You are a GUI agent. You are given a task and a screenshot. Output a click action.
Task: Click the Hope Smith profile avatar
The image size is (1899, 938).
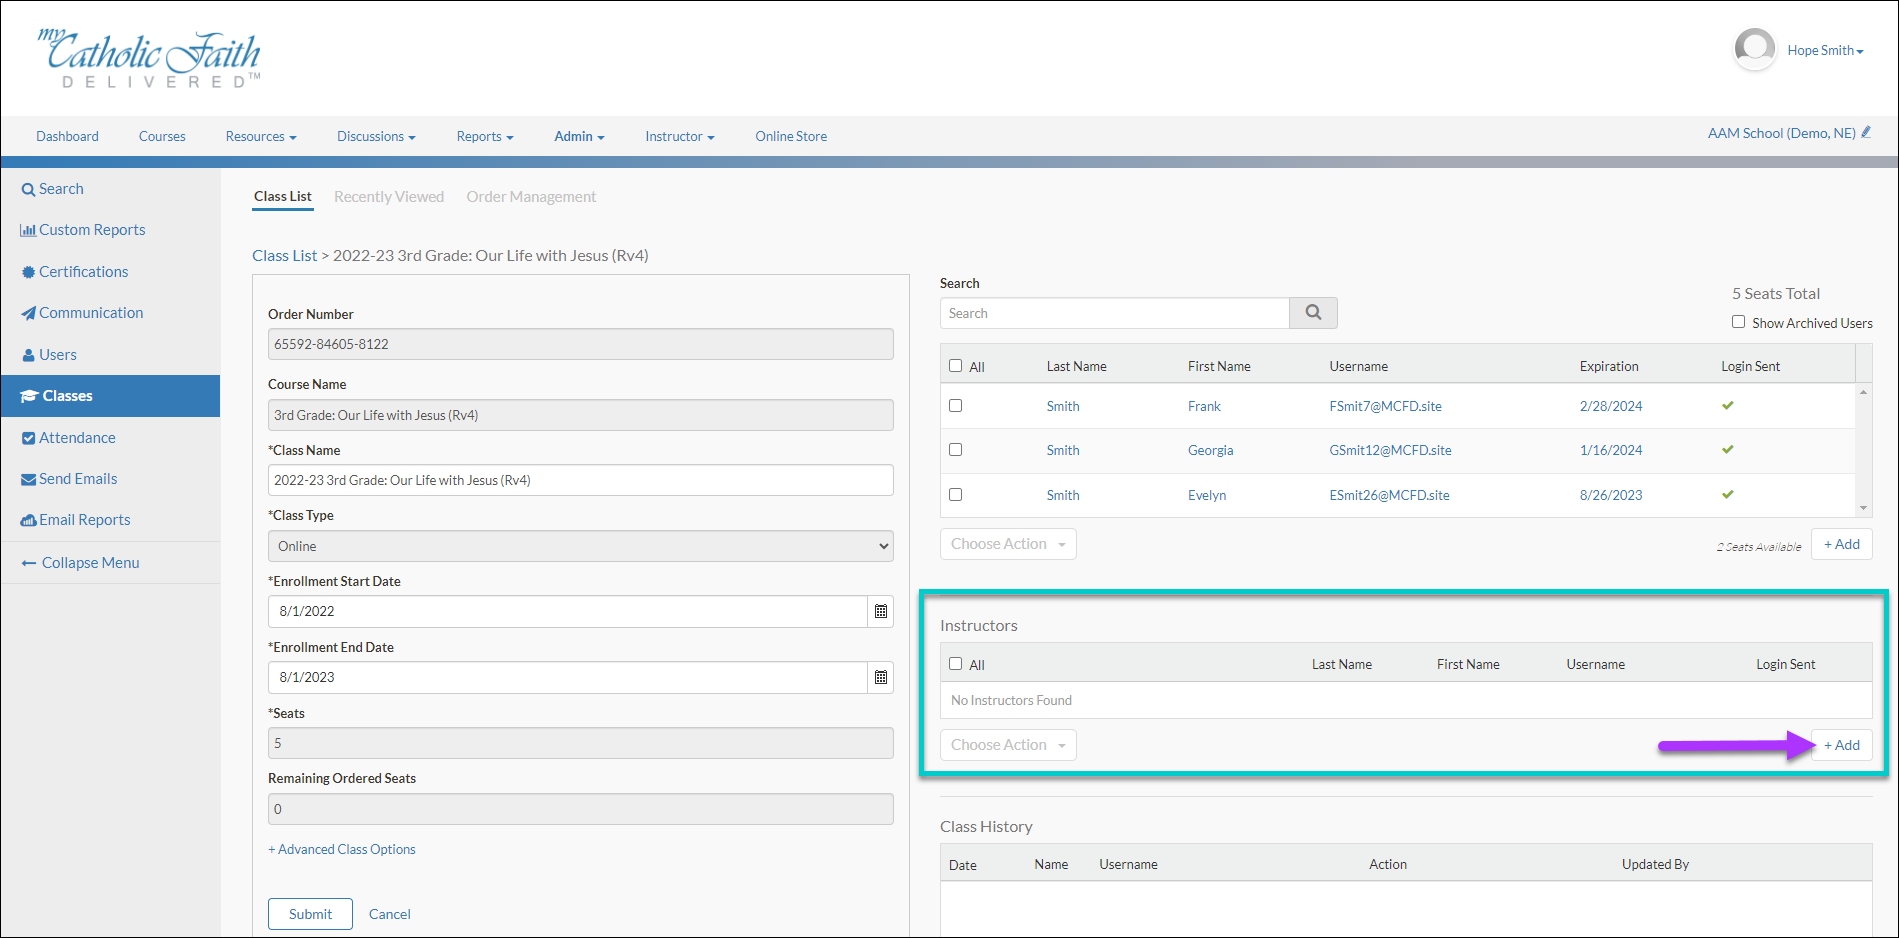point(1754,49)
